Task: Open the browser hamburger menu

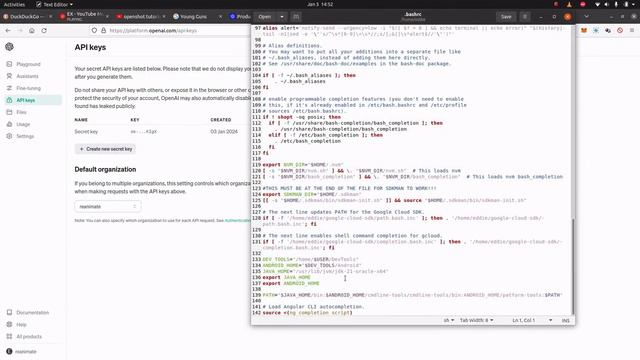Action: pyautogui.click(x=632, y=31)
